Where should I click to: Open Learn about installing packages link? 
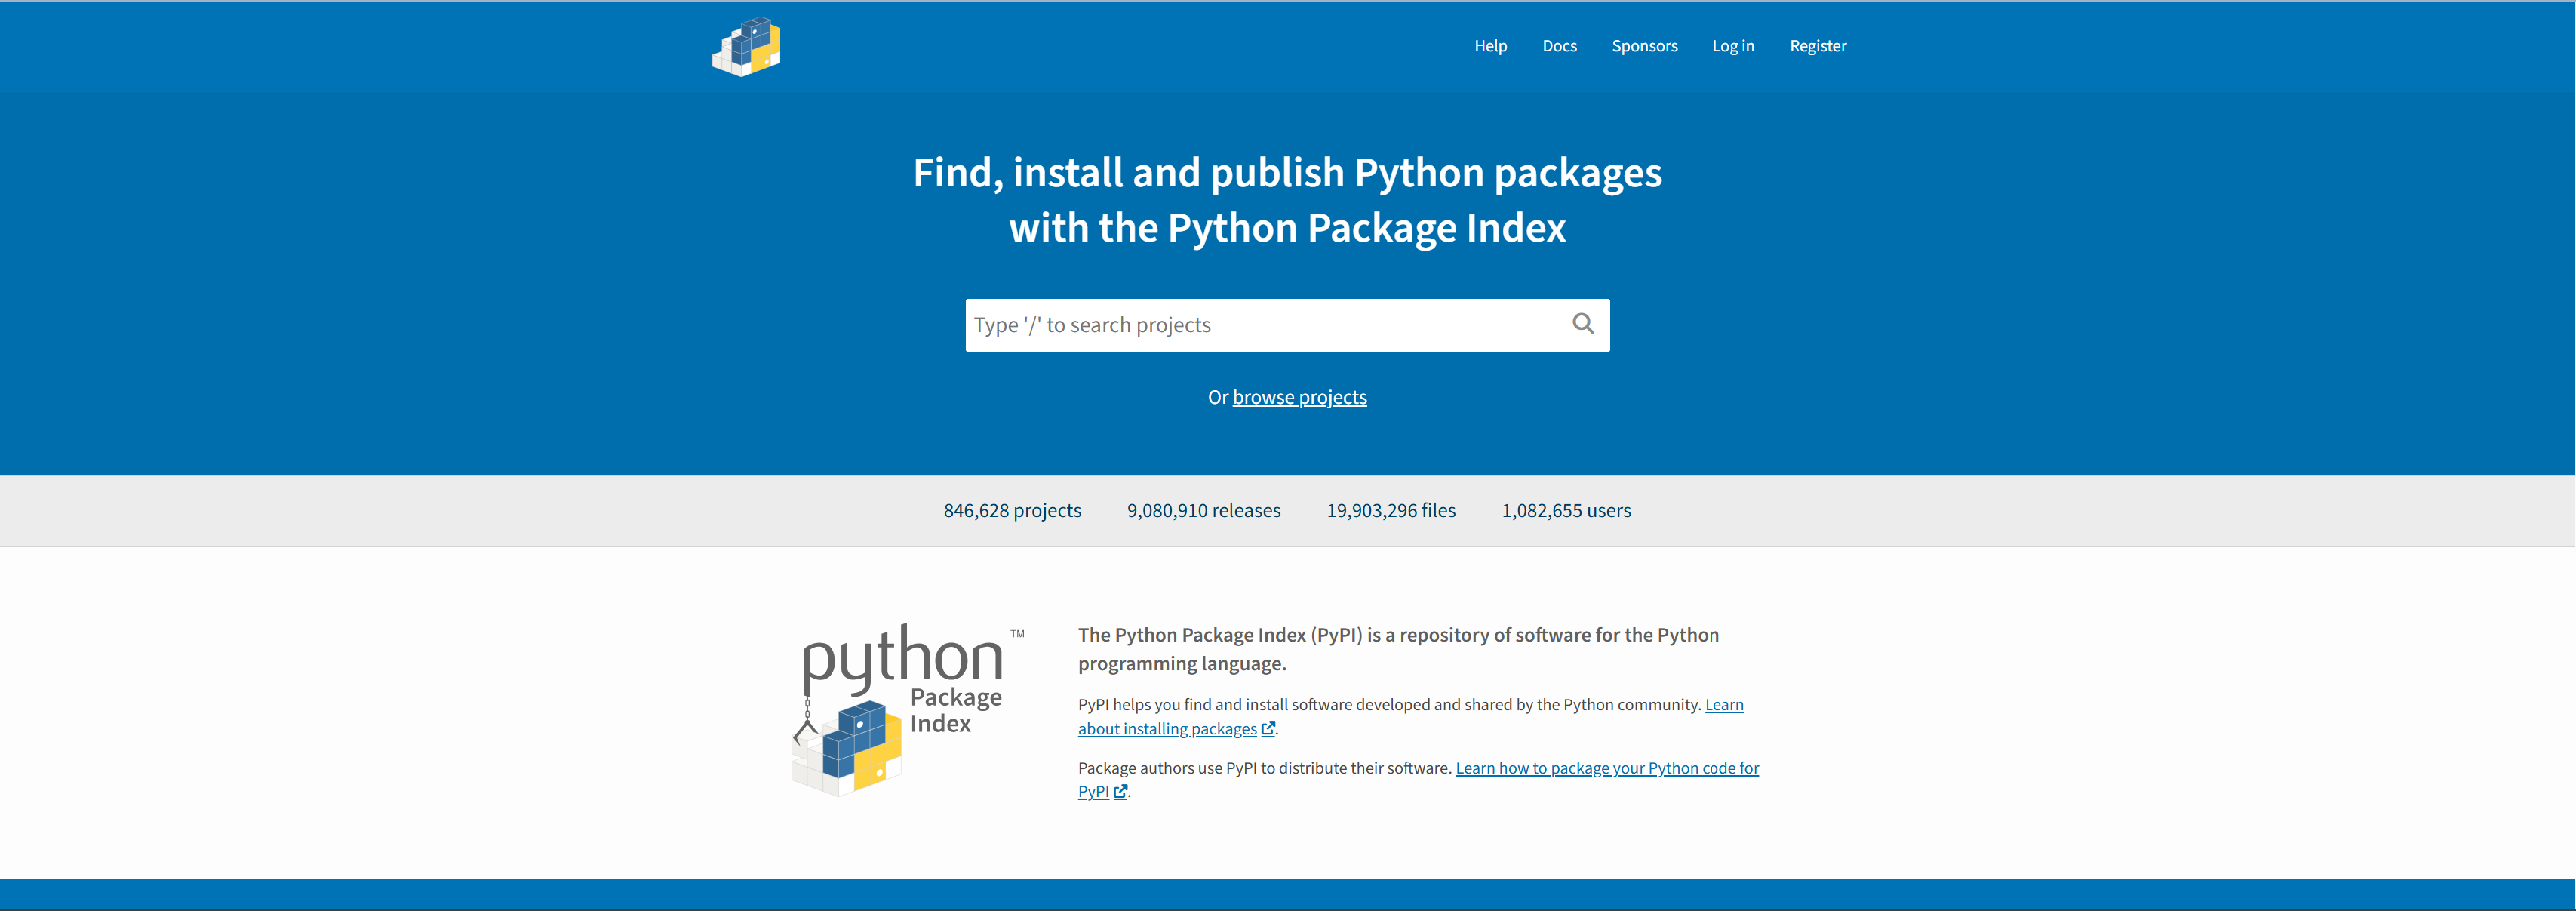click(x=1410, y=717)
